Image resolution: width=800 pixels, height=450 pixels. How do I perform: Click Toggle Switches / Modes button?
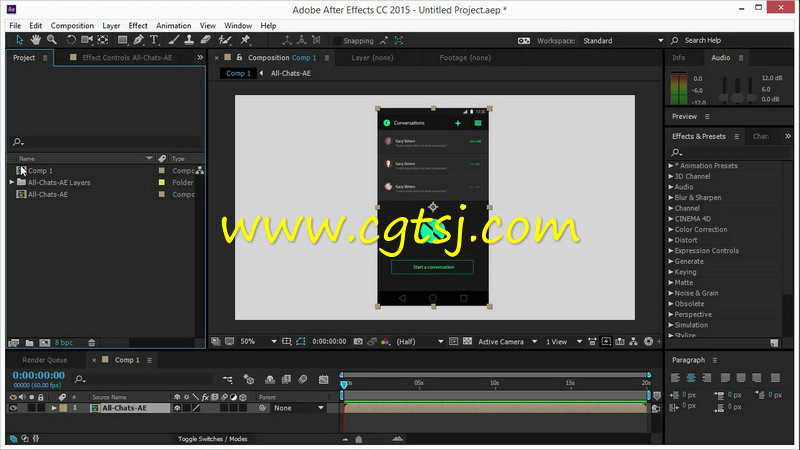click(x=212, y=439)
